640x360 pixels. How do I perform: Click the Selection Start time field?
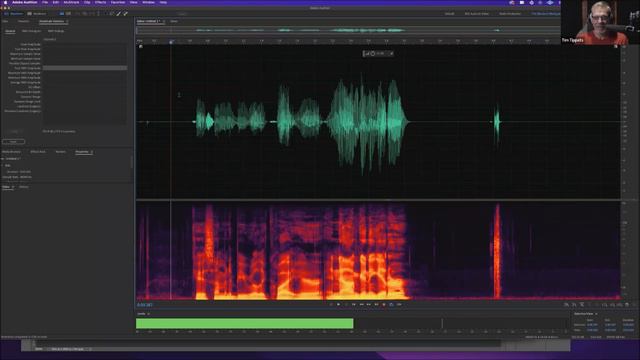click(x=592, y=325)
